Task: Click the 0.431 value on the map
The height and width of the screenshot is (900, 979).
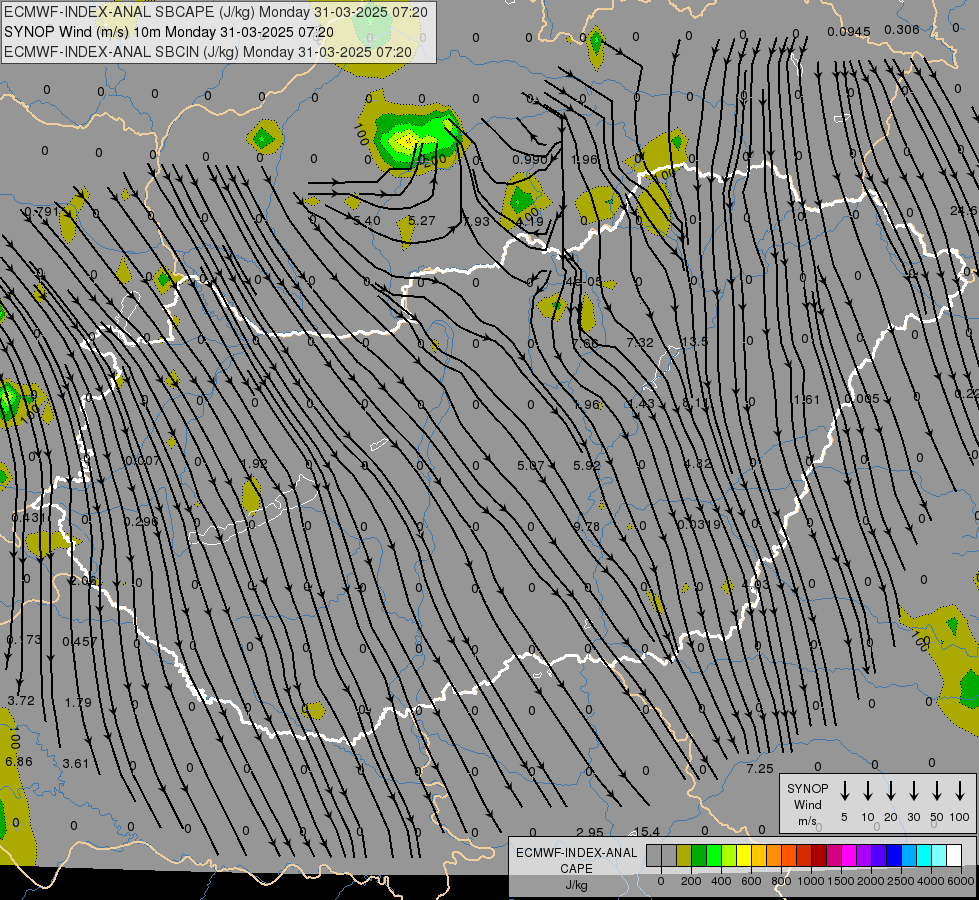Action: (28, 518)
